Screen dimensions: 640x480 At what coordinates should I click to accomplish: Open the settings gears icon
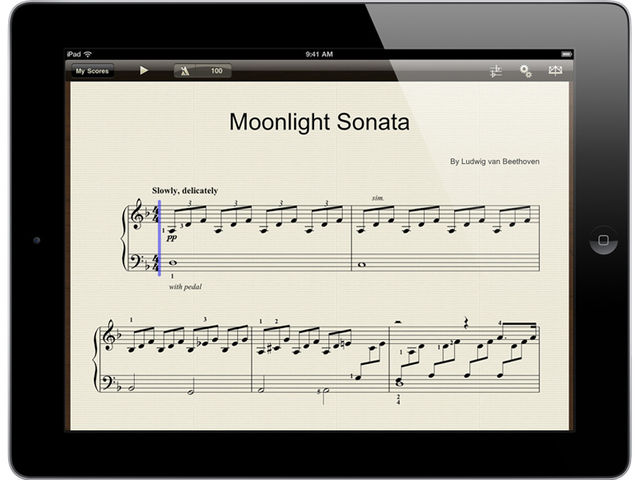[x=526, y=71]
